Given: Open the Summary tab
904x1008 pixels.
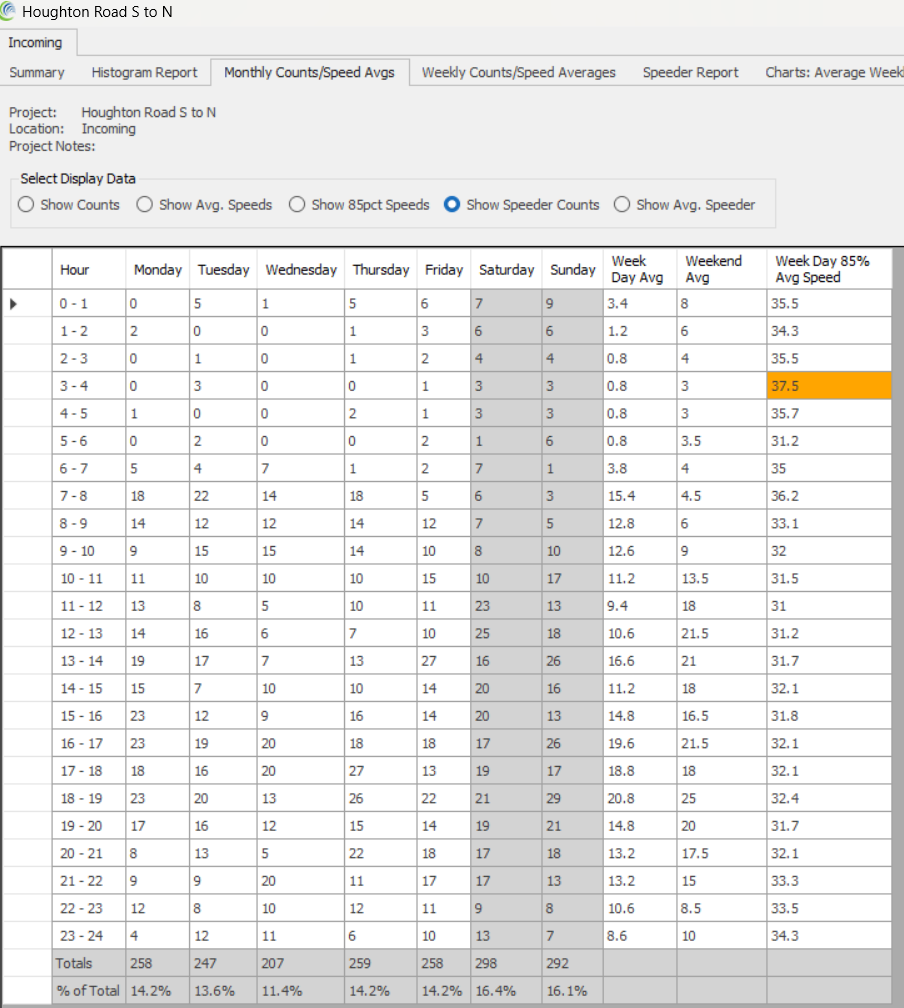Looking at the screenshot, I should tap(37, 72).
